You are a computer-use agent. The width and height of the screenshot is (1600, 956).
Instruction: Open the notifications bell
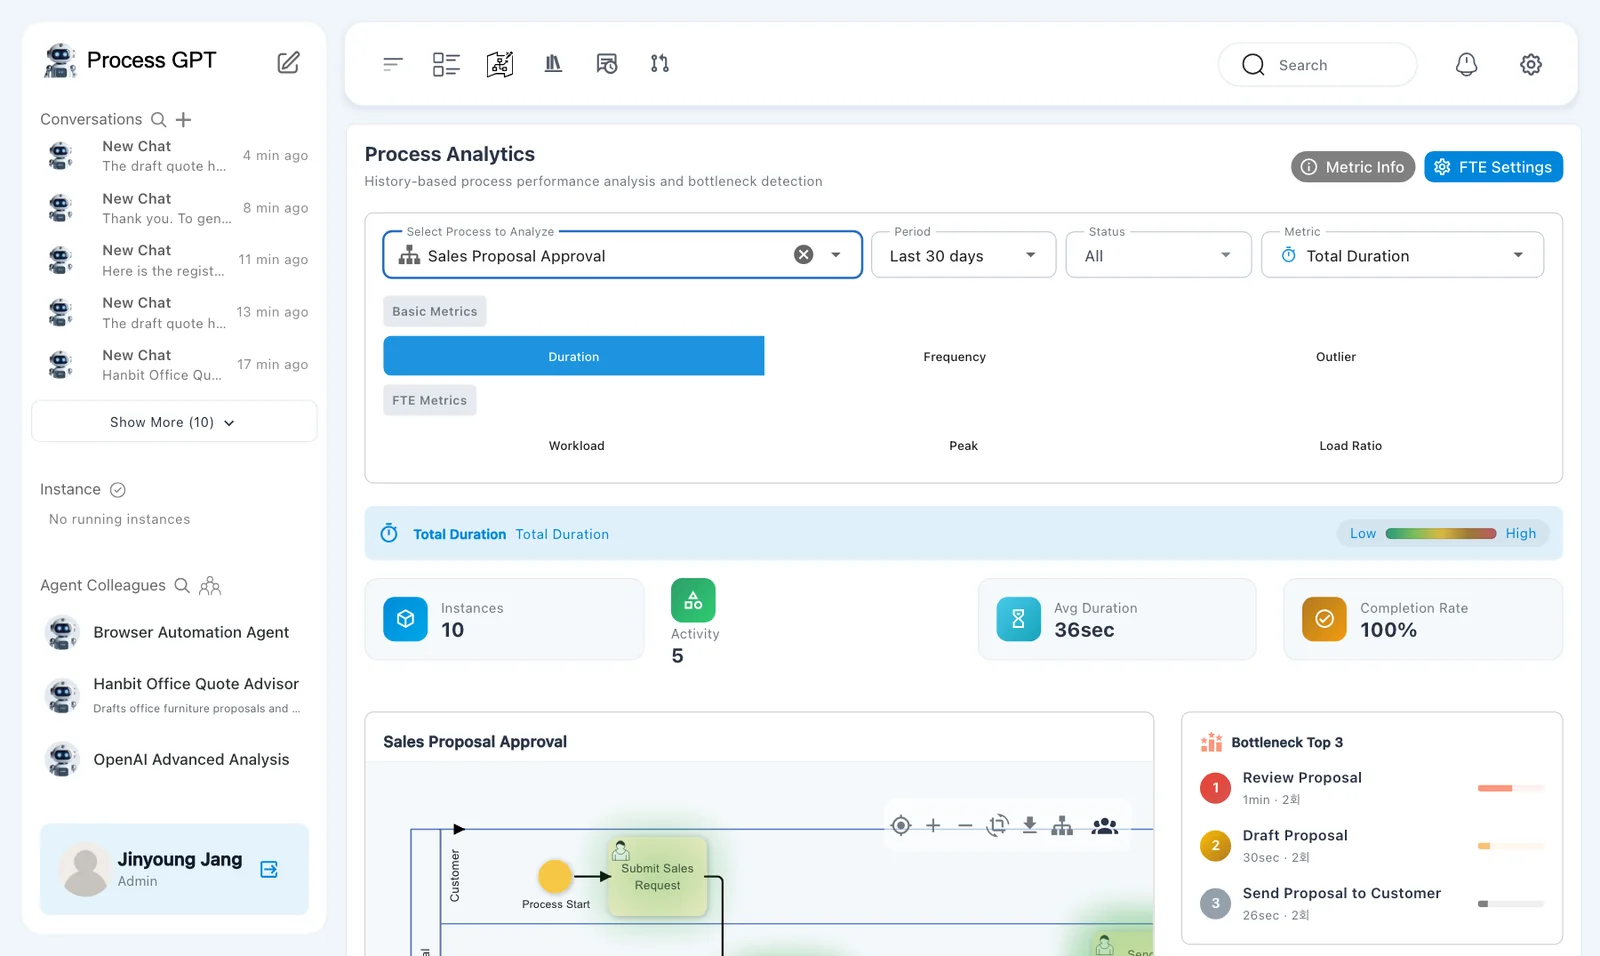pyautogui.click(x=1466, y=65)
